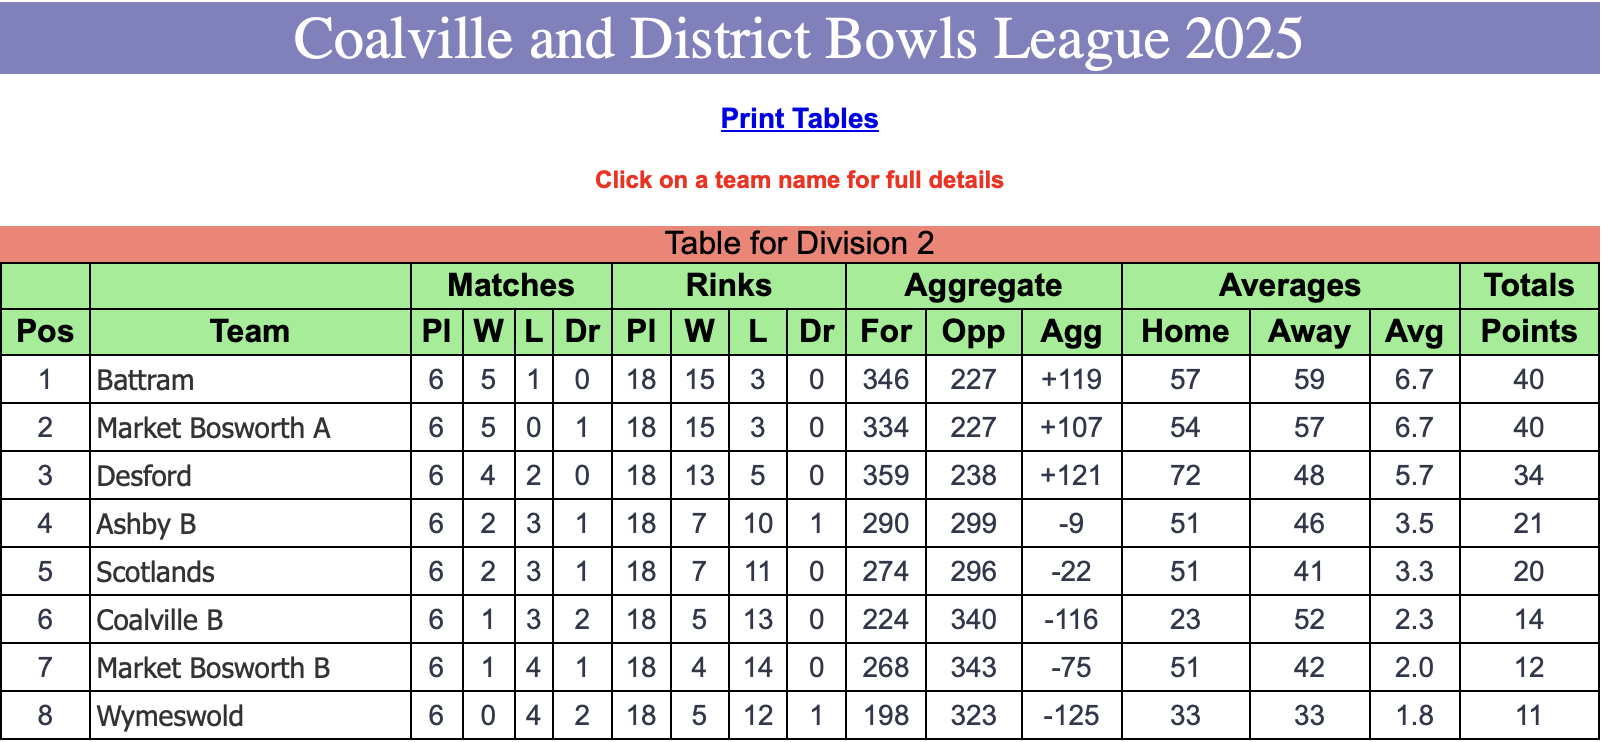Viewport: 1602px width, 742px height.
Task: Click the Home average header
Action: pyautogui.click(x=1185, y=332)
